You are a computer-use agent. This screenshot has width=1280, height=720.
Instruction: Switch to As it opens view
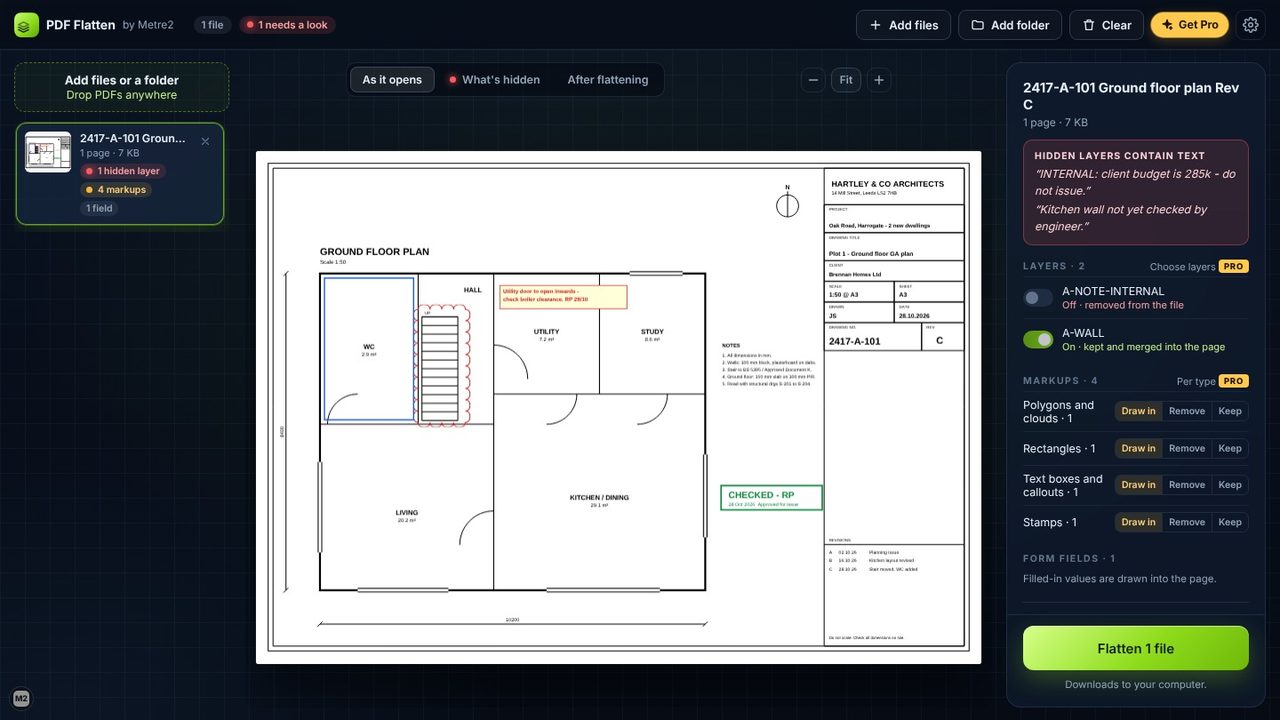click(392, 80)
